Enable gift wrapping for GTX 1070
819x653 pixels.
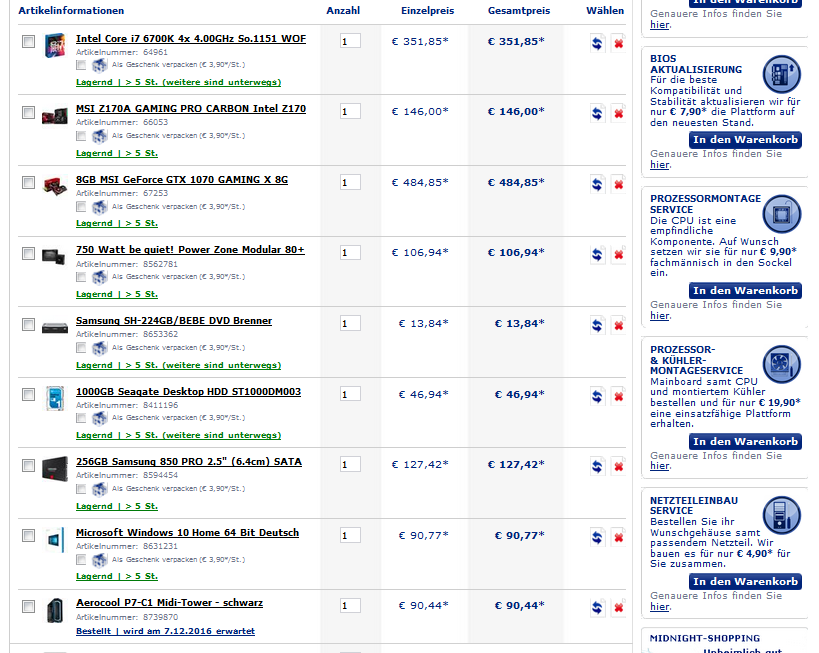(x=81, y=207)
